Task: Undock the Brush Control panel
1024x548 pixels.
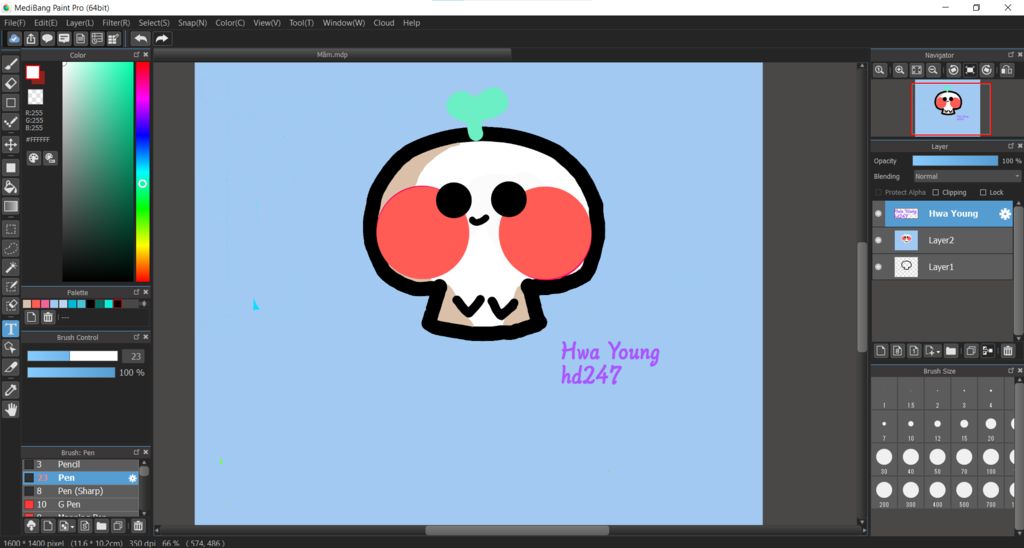Action: [136, 337]
